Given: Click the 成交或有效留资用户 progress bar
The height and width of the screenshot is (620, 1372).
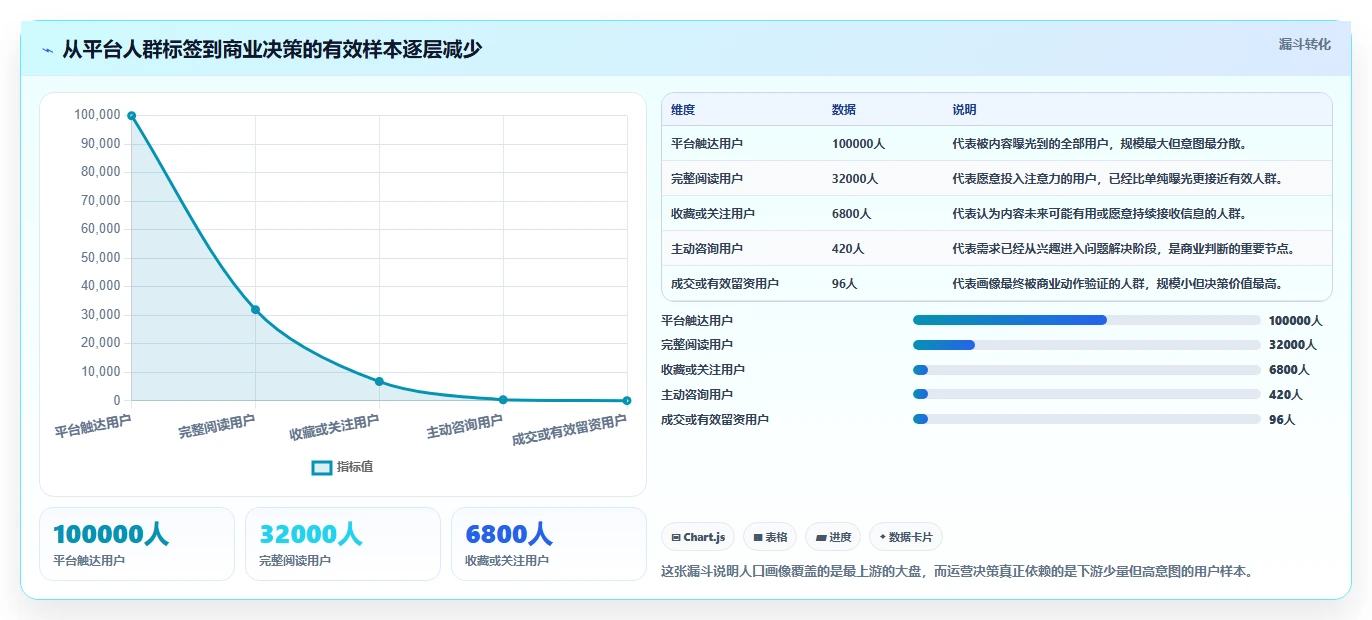Looking at the screenshot, I should [x=1086, y=420].
